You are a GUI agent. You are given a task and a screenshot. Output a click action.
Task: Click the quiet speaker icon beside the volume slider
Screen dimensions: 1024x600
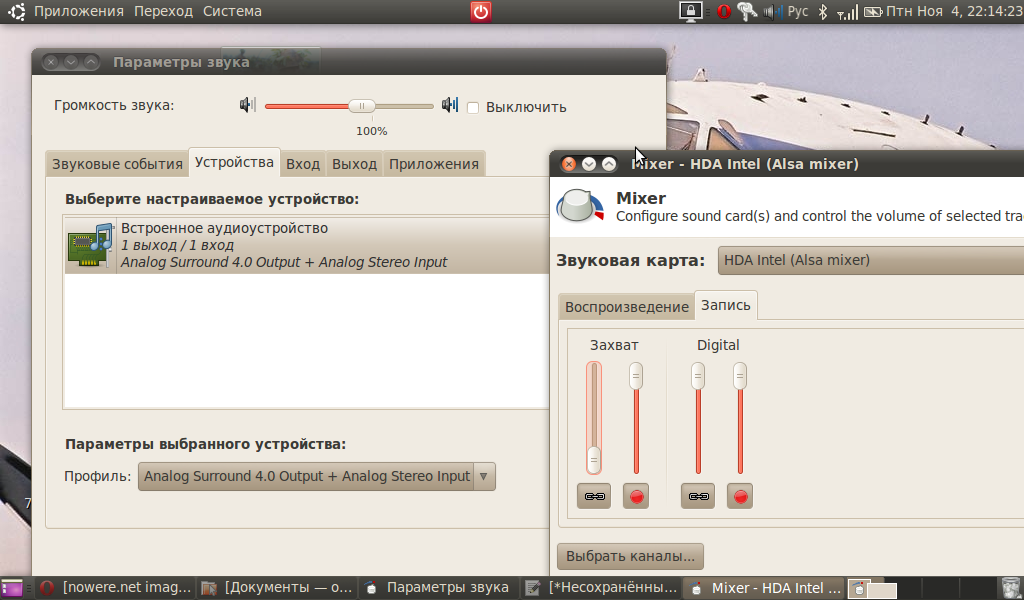tap(248, 105)
